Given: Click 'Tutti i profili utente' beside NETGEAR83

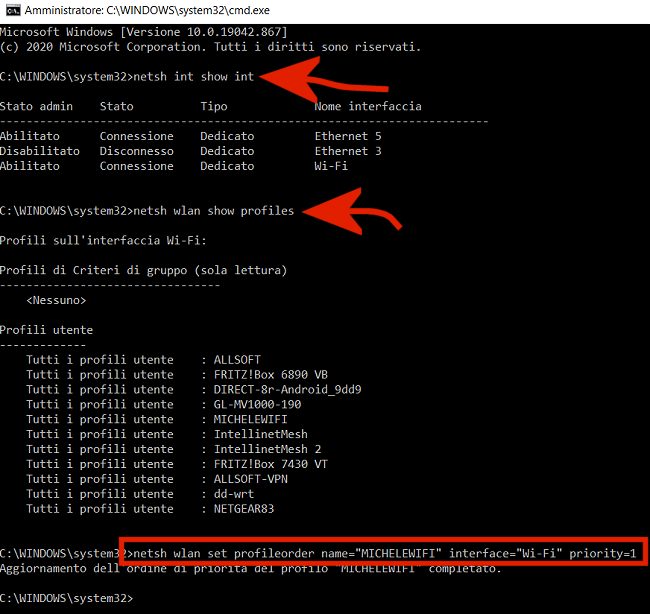Looking at the screenshot, I should [x=100, y=509].
